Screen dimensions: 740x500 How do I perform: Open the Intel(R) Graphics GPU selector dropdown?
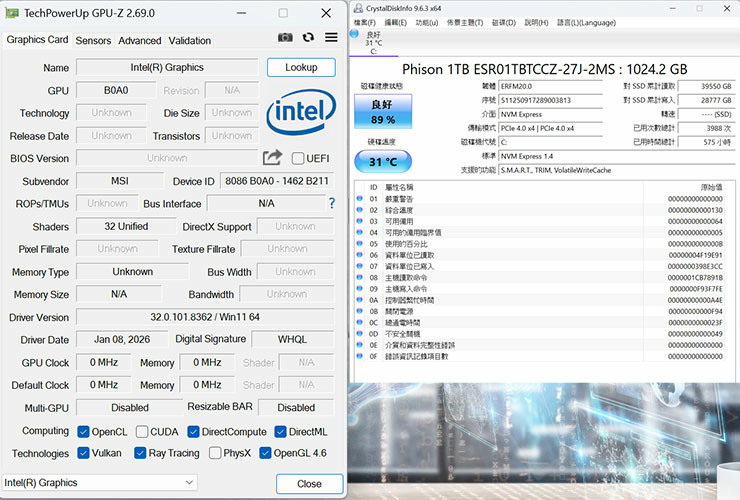tap(100, 483)
